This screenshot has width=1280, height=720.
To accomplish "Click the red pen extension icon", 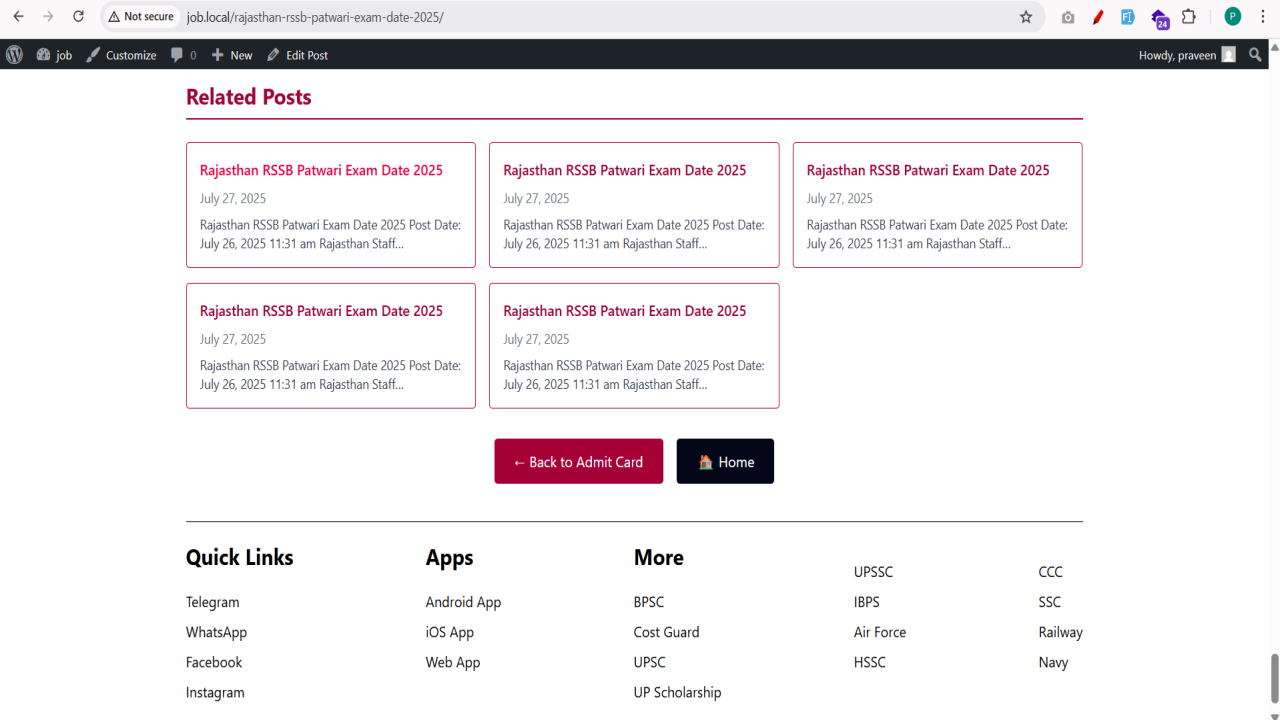I will [1098, 17].
